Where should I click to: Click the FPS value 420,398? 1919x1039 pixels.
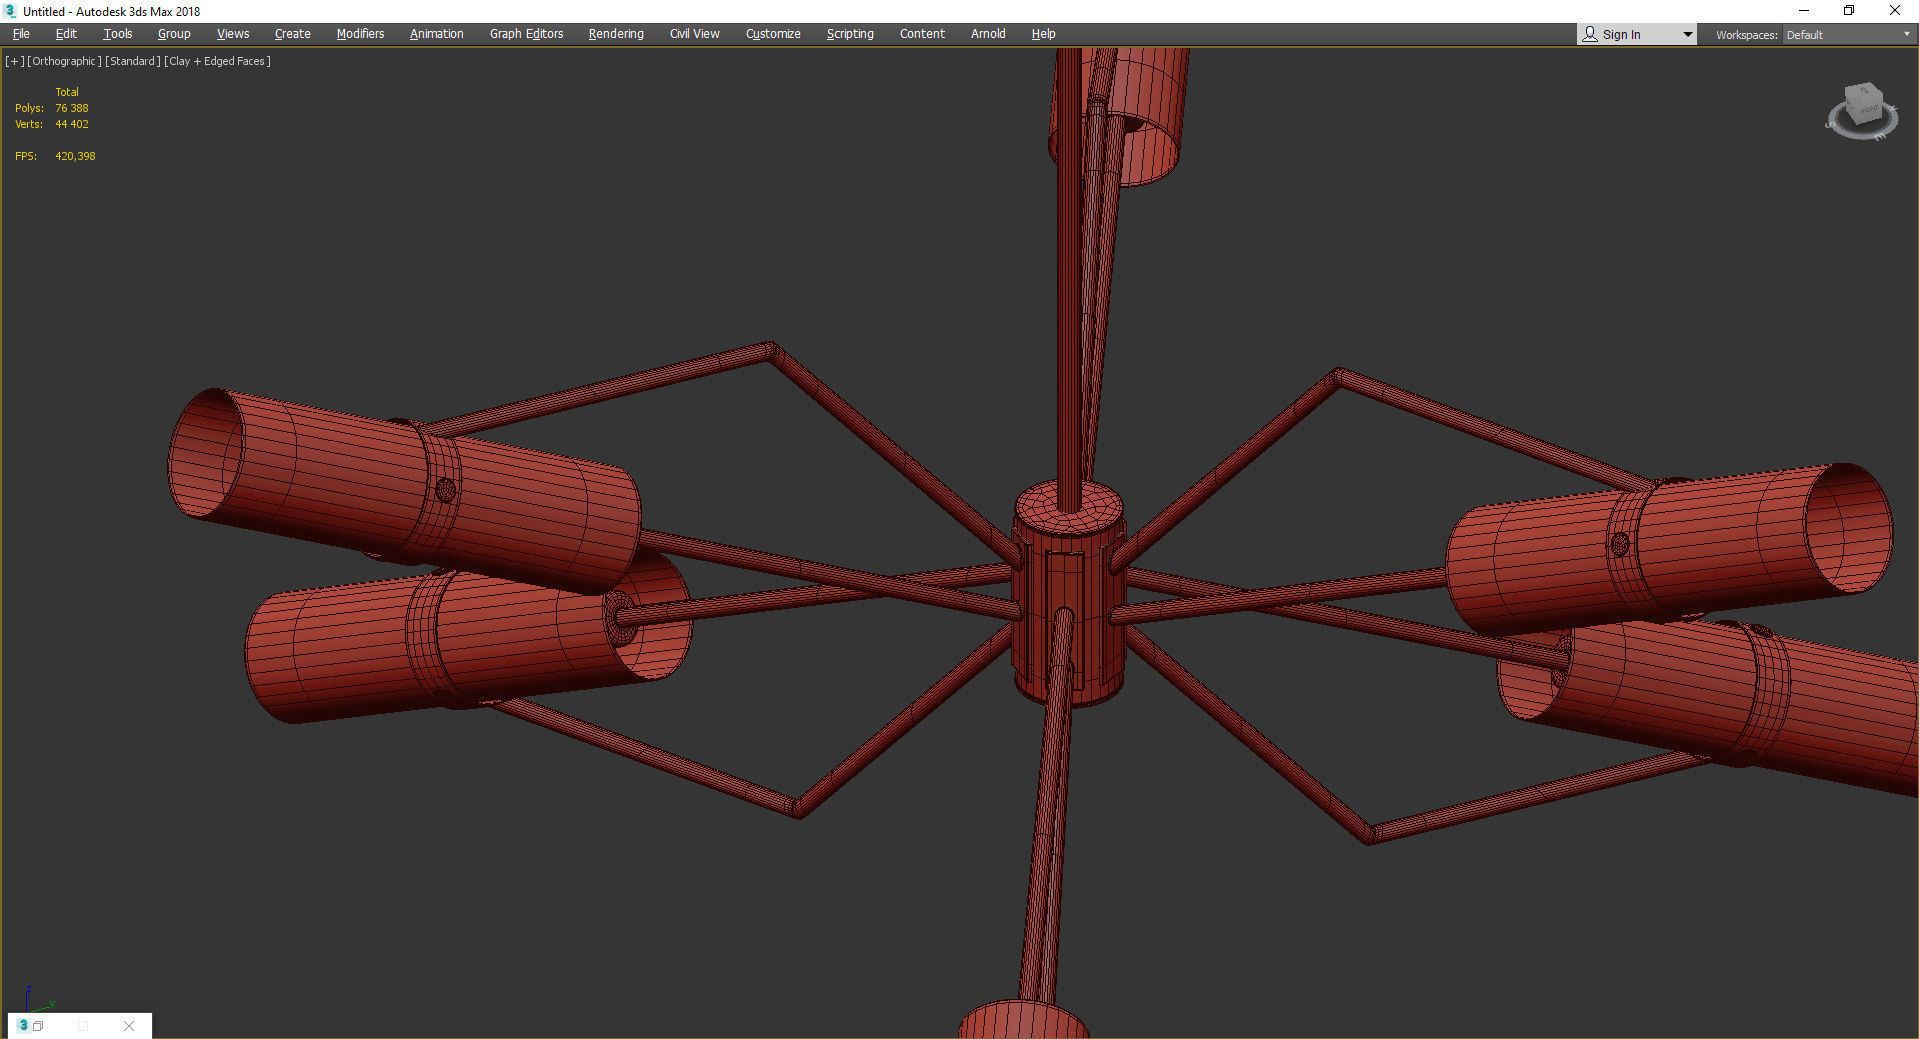(75, 156)
